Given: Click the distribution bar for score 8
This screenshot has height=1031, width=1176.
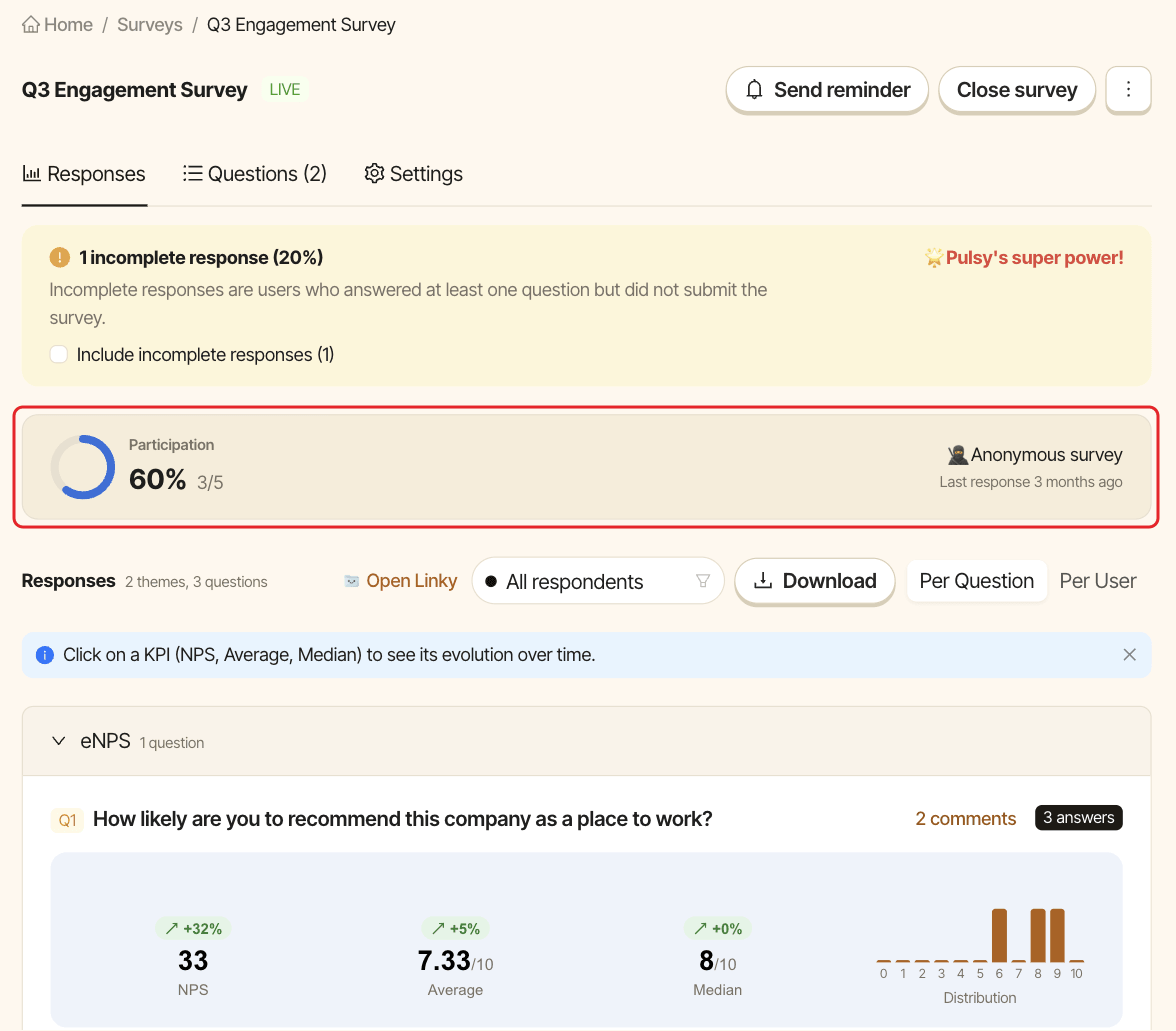Looking at the screenshot, I should pos(1038,935).
